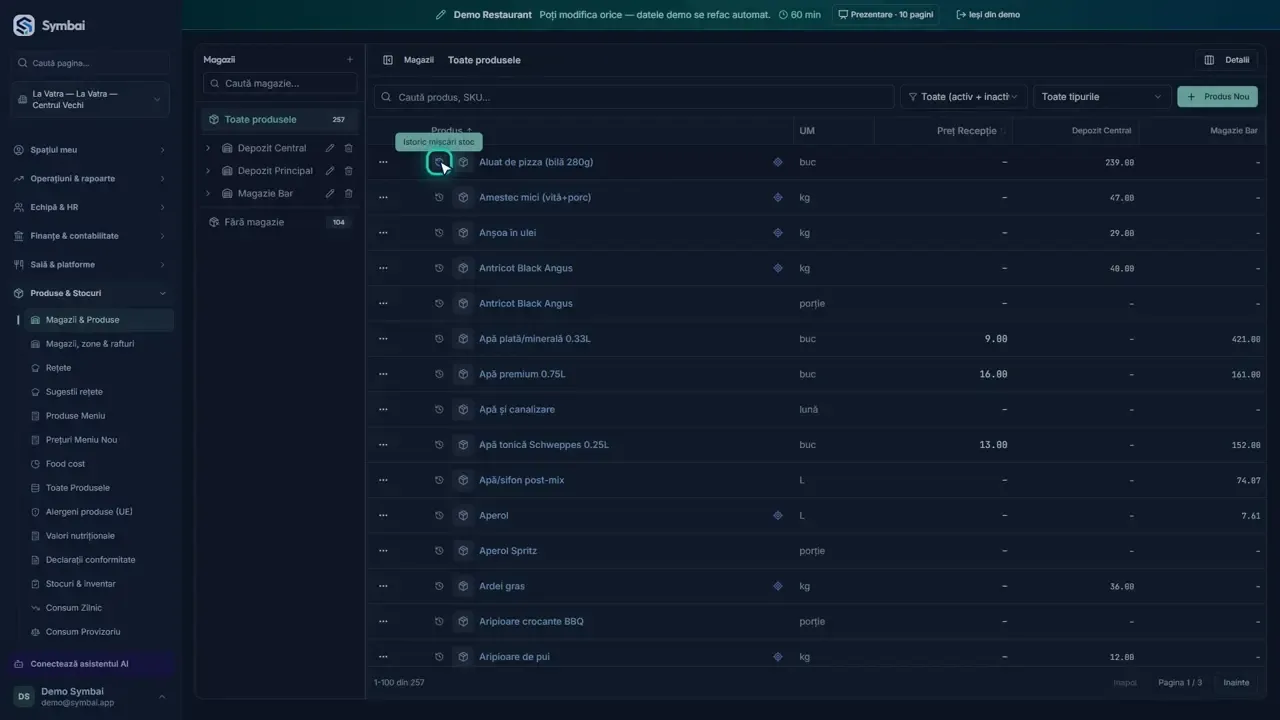Expand the Spațiul meu menu section
Screen dimensions: 1280x720
point(91,150)
